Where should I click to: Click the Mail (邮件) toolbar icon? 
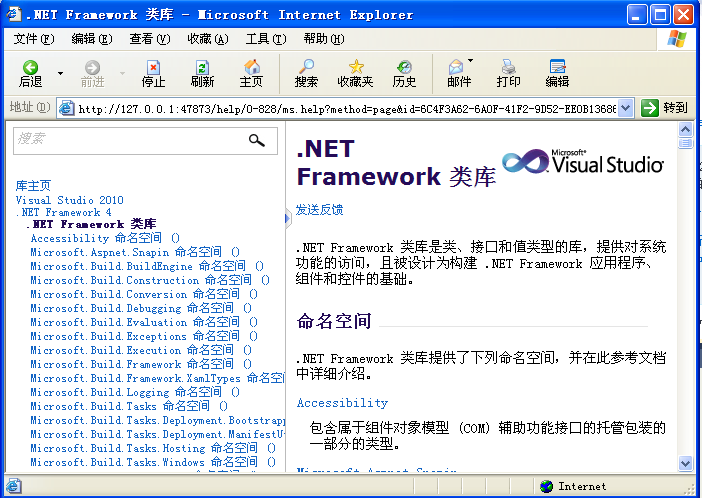coord(456,67)
